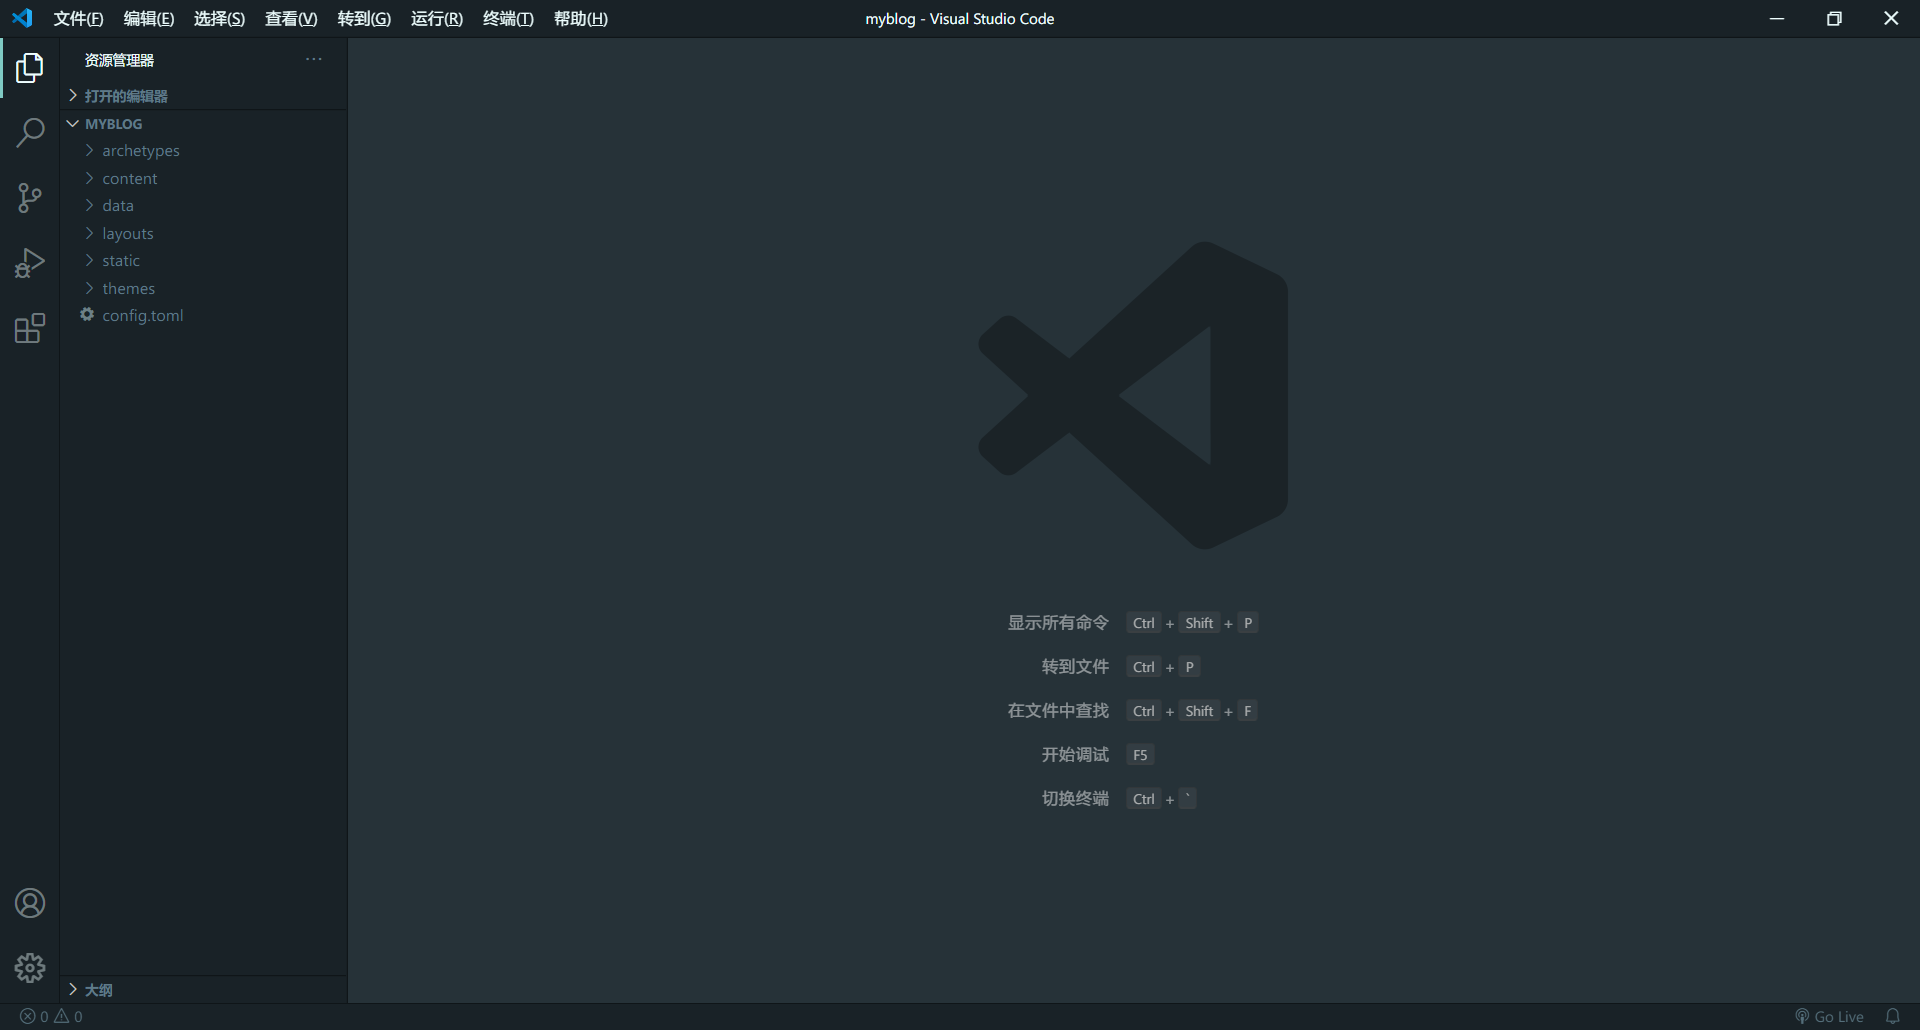
Task: Collapse the MYBLOG folder section
Action: [x=203, y=124]
